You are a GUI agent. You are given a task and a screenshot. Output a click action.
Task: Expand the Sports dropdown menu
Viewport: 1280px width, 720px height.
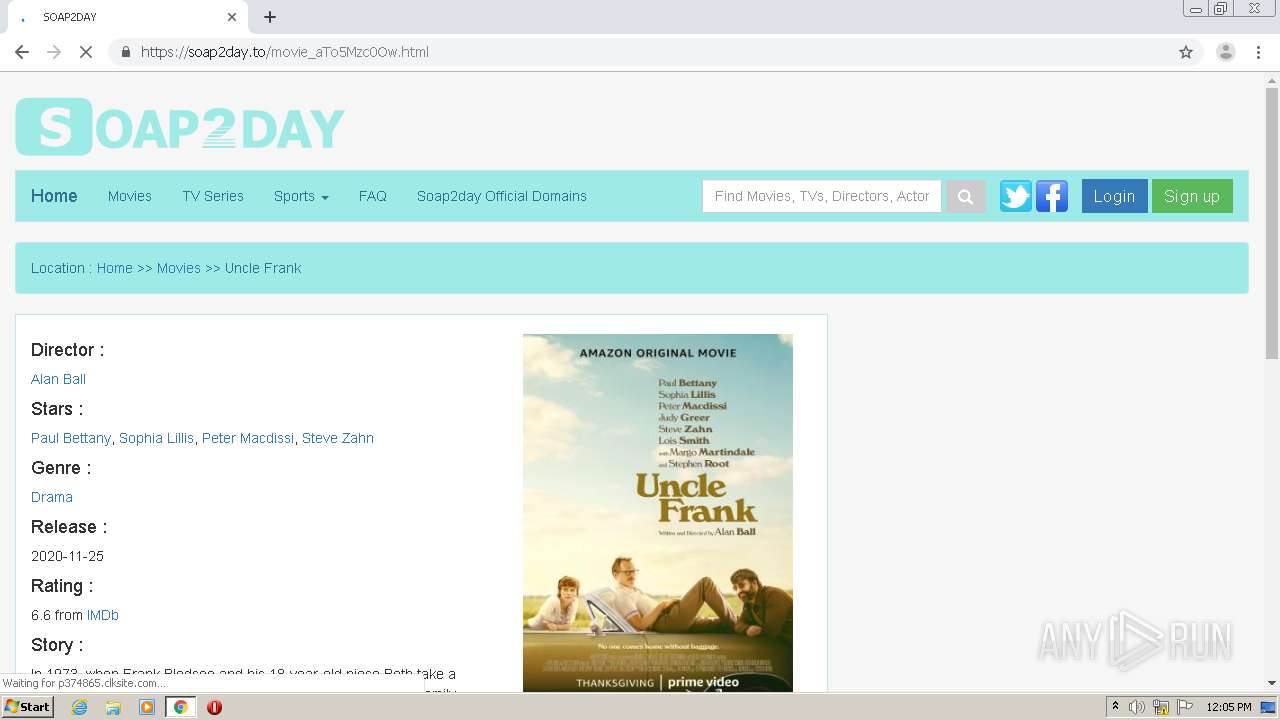pyautogui.click(x=301, y=196)
